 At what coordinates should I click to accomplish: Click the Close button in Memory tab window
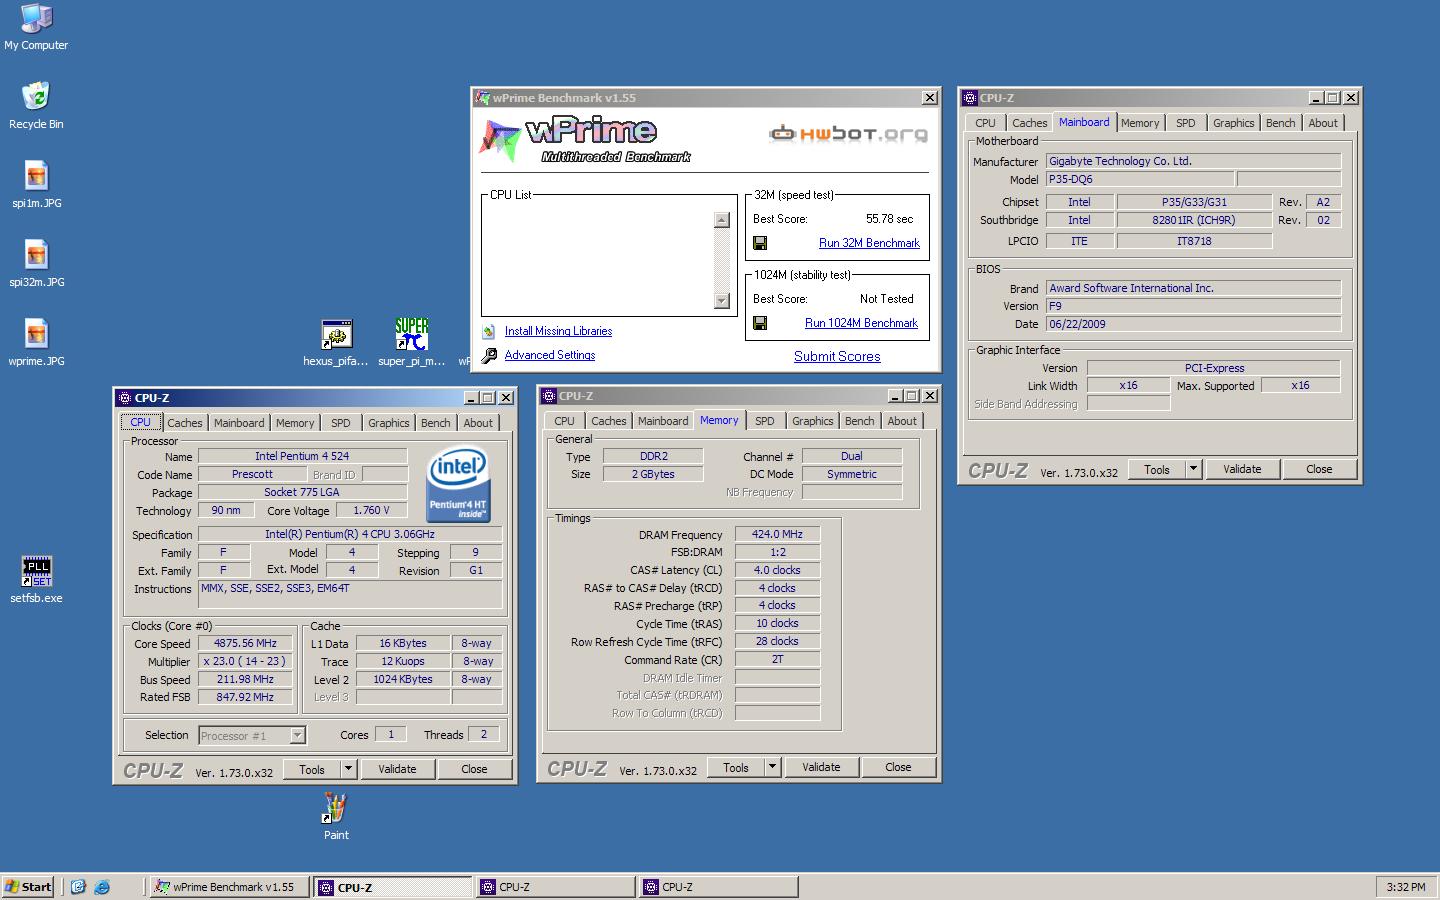pos(898,767)
